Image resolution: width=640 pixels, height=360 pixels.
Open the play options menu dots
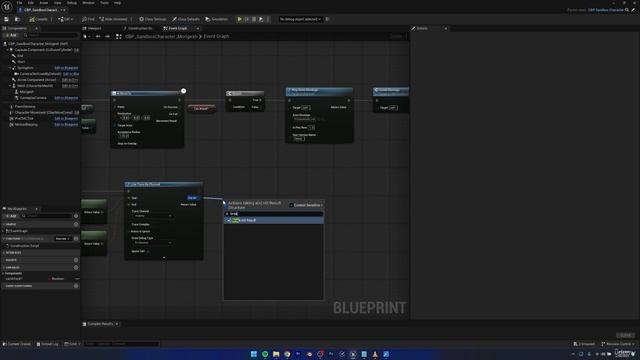click(268, 19)
